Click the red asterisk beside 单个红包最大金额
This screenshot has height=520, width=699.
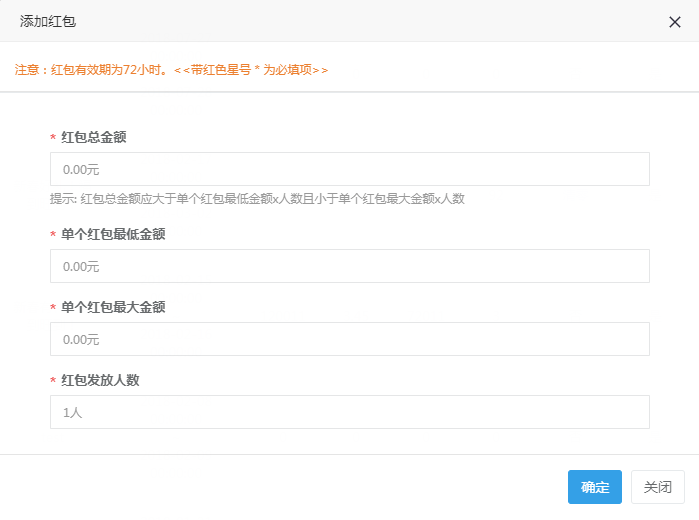[x=53, y=308]
